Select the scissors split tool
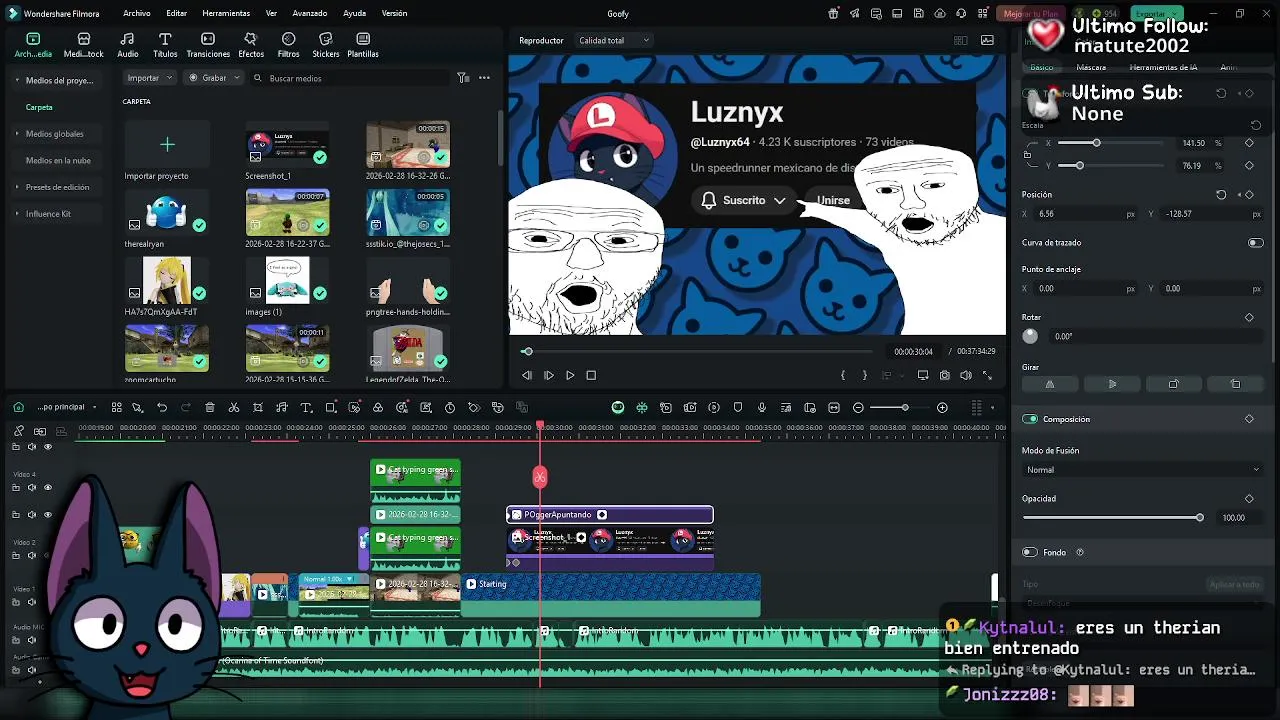 pyautogui.click(x=234, y=407)
